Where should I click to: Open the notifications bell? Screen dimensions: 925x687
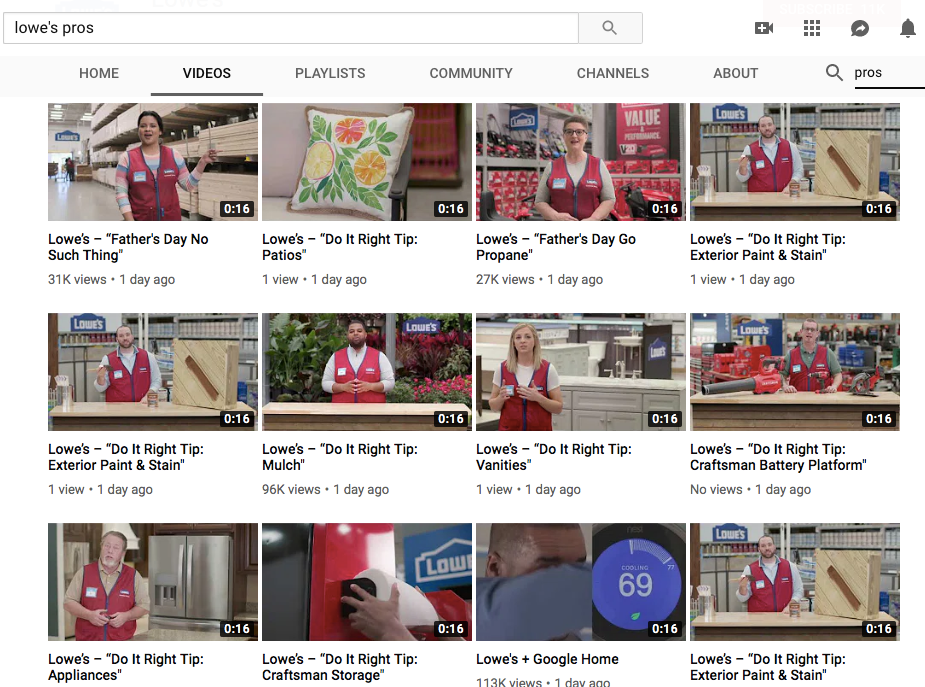(908, 28)
